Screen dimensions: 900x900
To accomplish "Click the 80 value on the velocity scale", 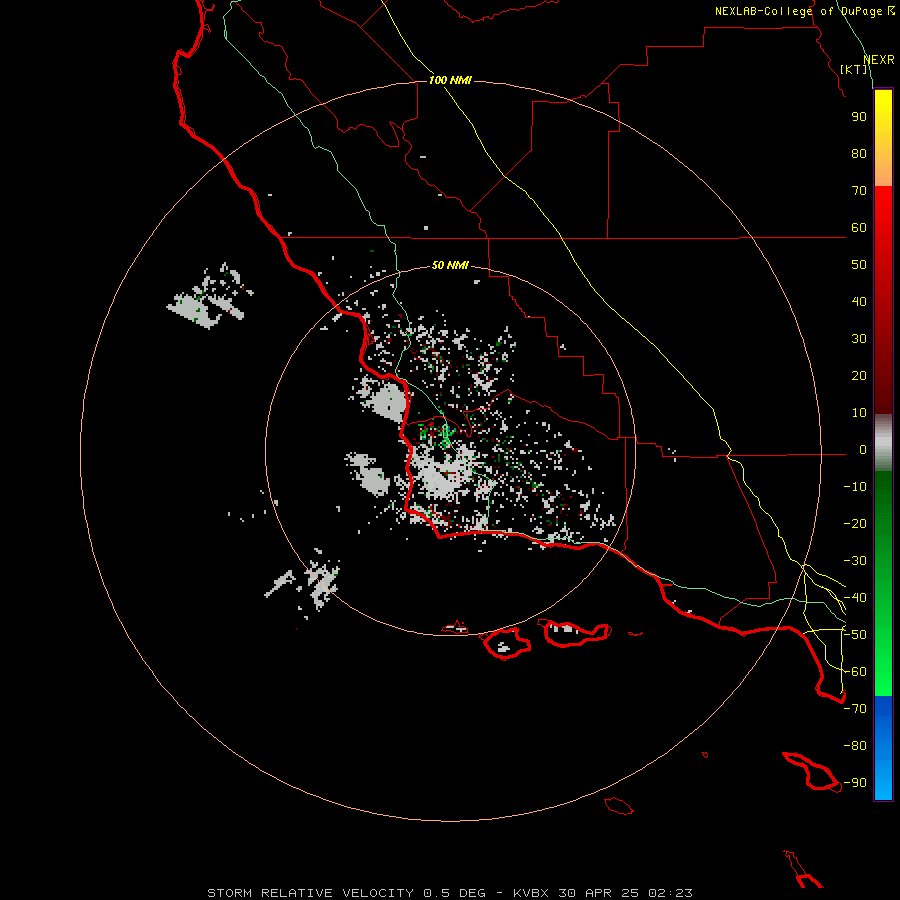I will tap(859, 153).
